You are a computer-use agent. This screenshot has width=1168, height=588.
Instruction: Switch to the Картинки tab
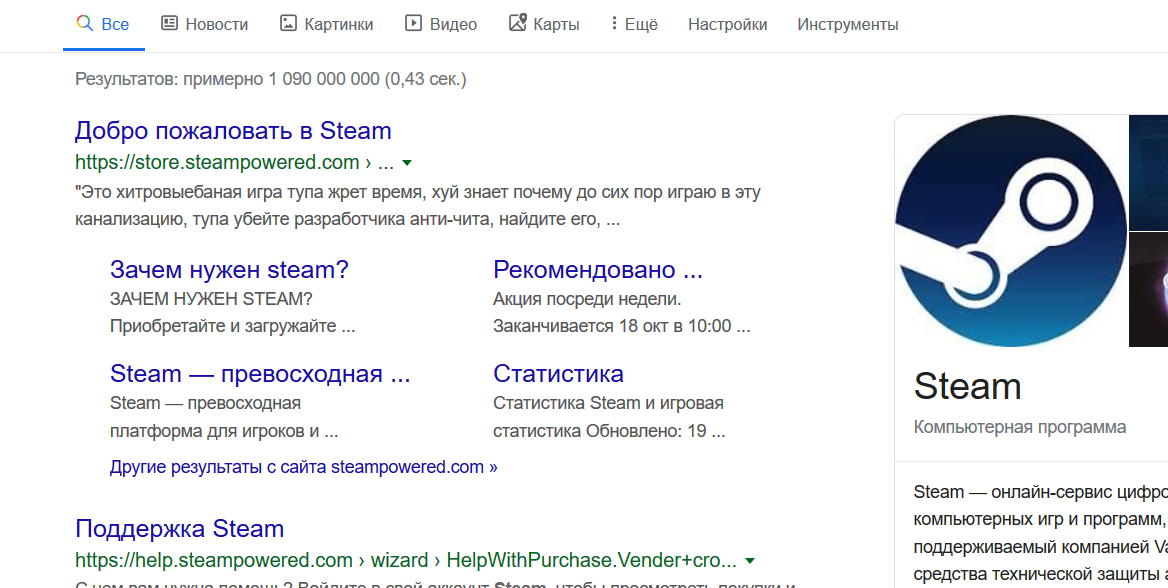[x=326, y=24]
